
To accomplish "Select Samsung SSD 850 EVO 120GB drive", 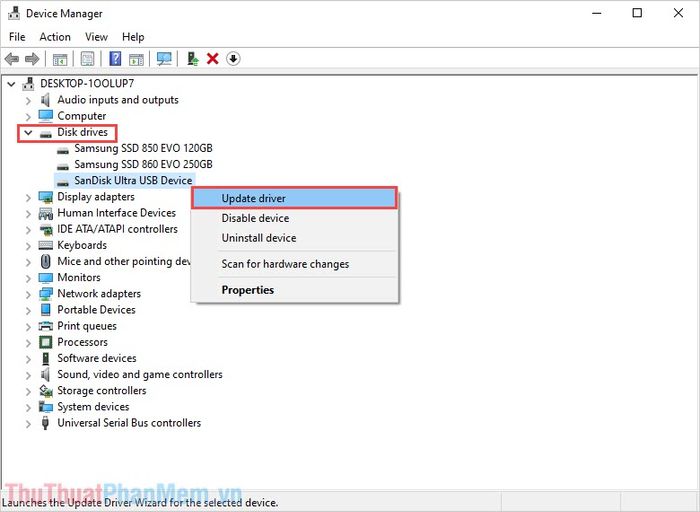I will pyautogui.click(x=143, y=148).
